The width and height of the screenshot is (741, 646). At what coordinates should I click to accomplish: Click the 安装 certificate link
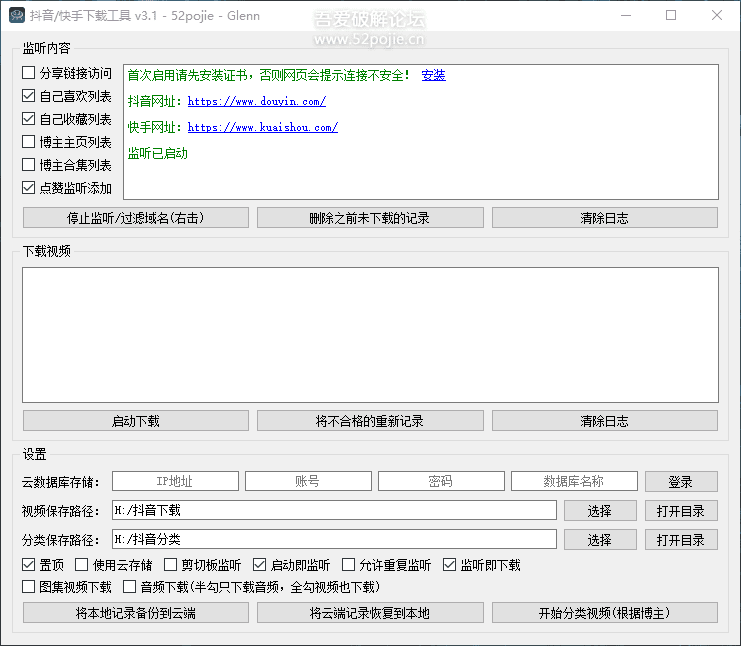(433, 75)
